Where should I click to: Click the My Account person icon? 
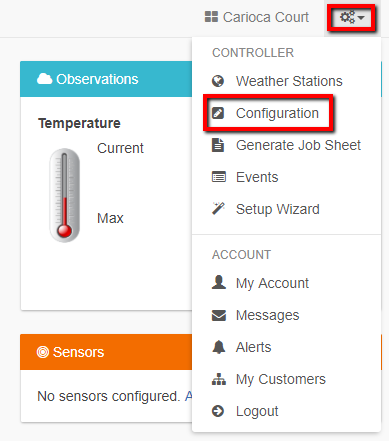(x=219, y=282)
